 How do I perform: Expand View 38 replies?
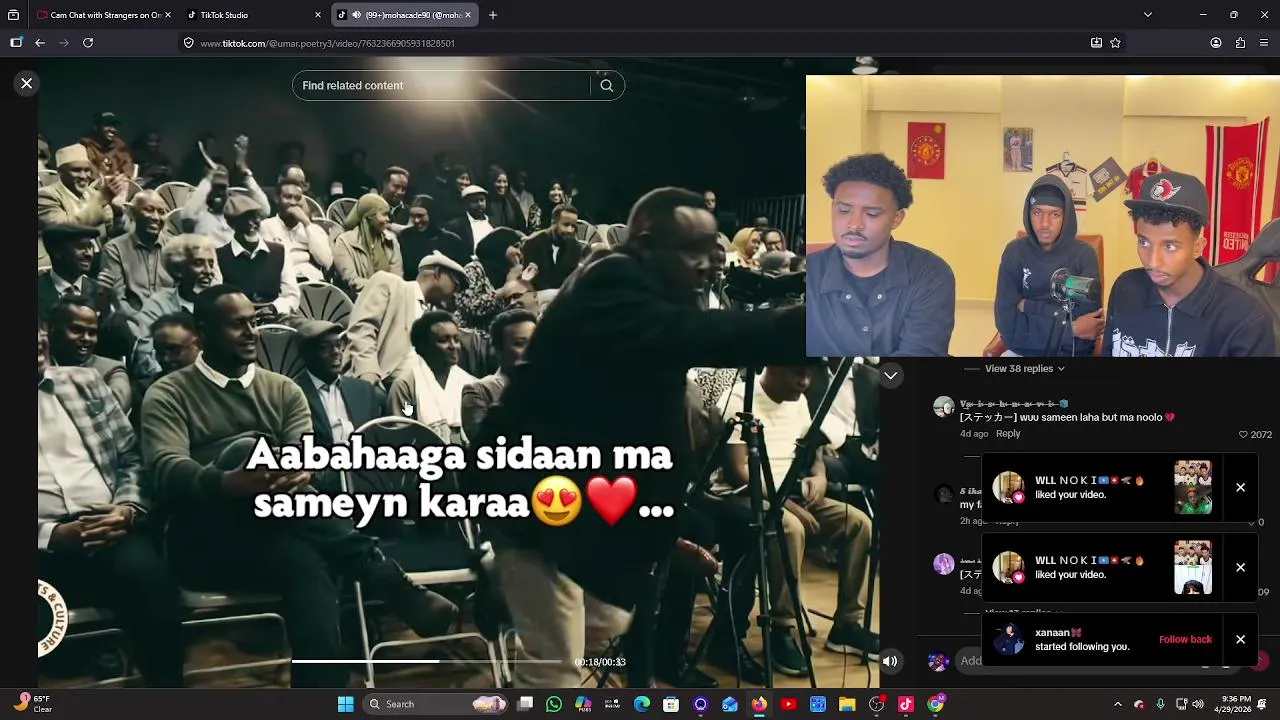pos(1024,369)
